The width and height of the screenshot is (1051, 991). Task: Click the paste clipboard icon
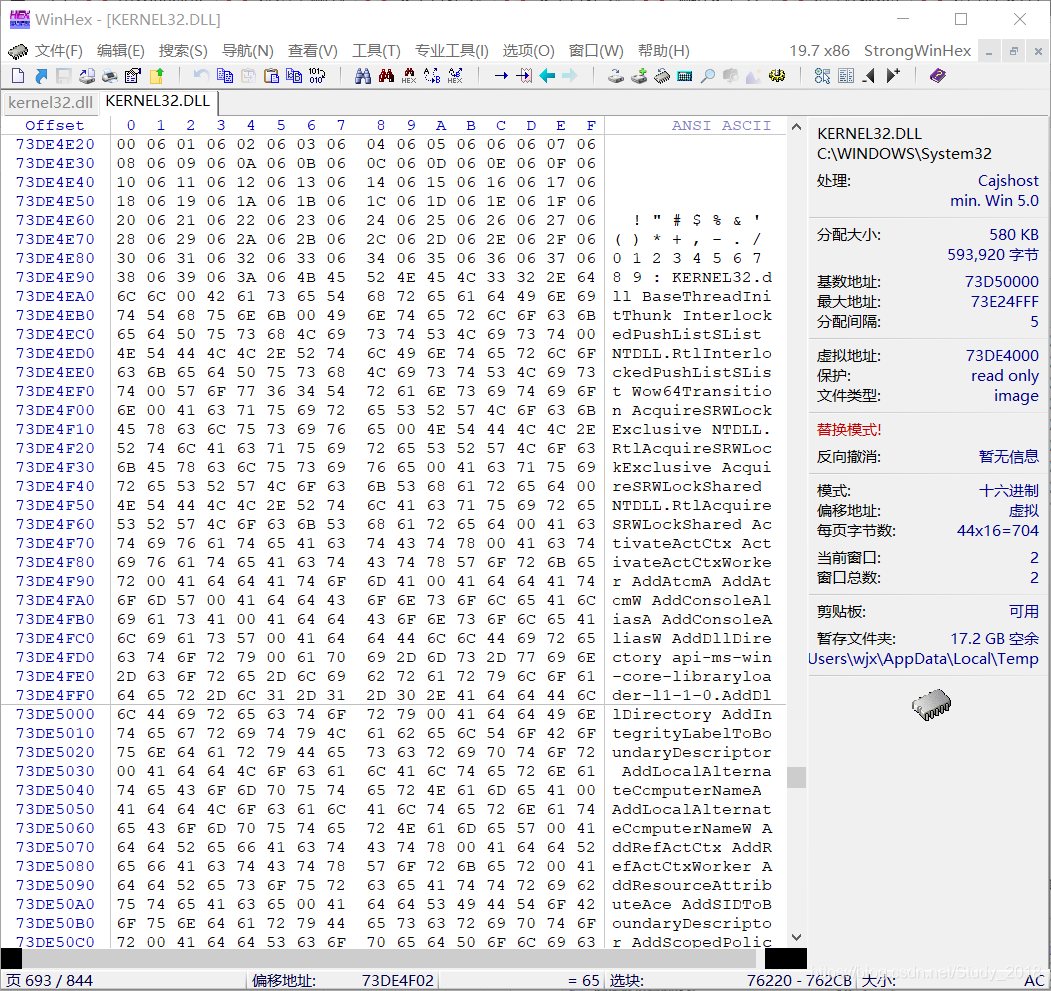coord(271,76)
